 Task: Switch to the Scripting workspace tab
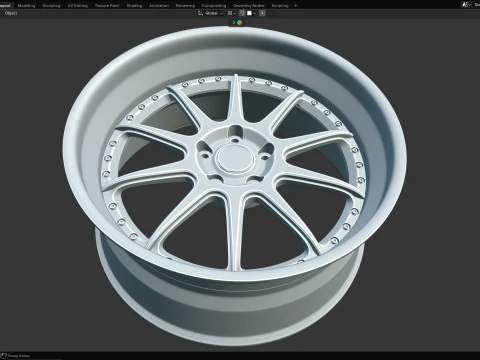pos(280,5)
